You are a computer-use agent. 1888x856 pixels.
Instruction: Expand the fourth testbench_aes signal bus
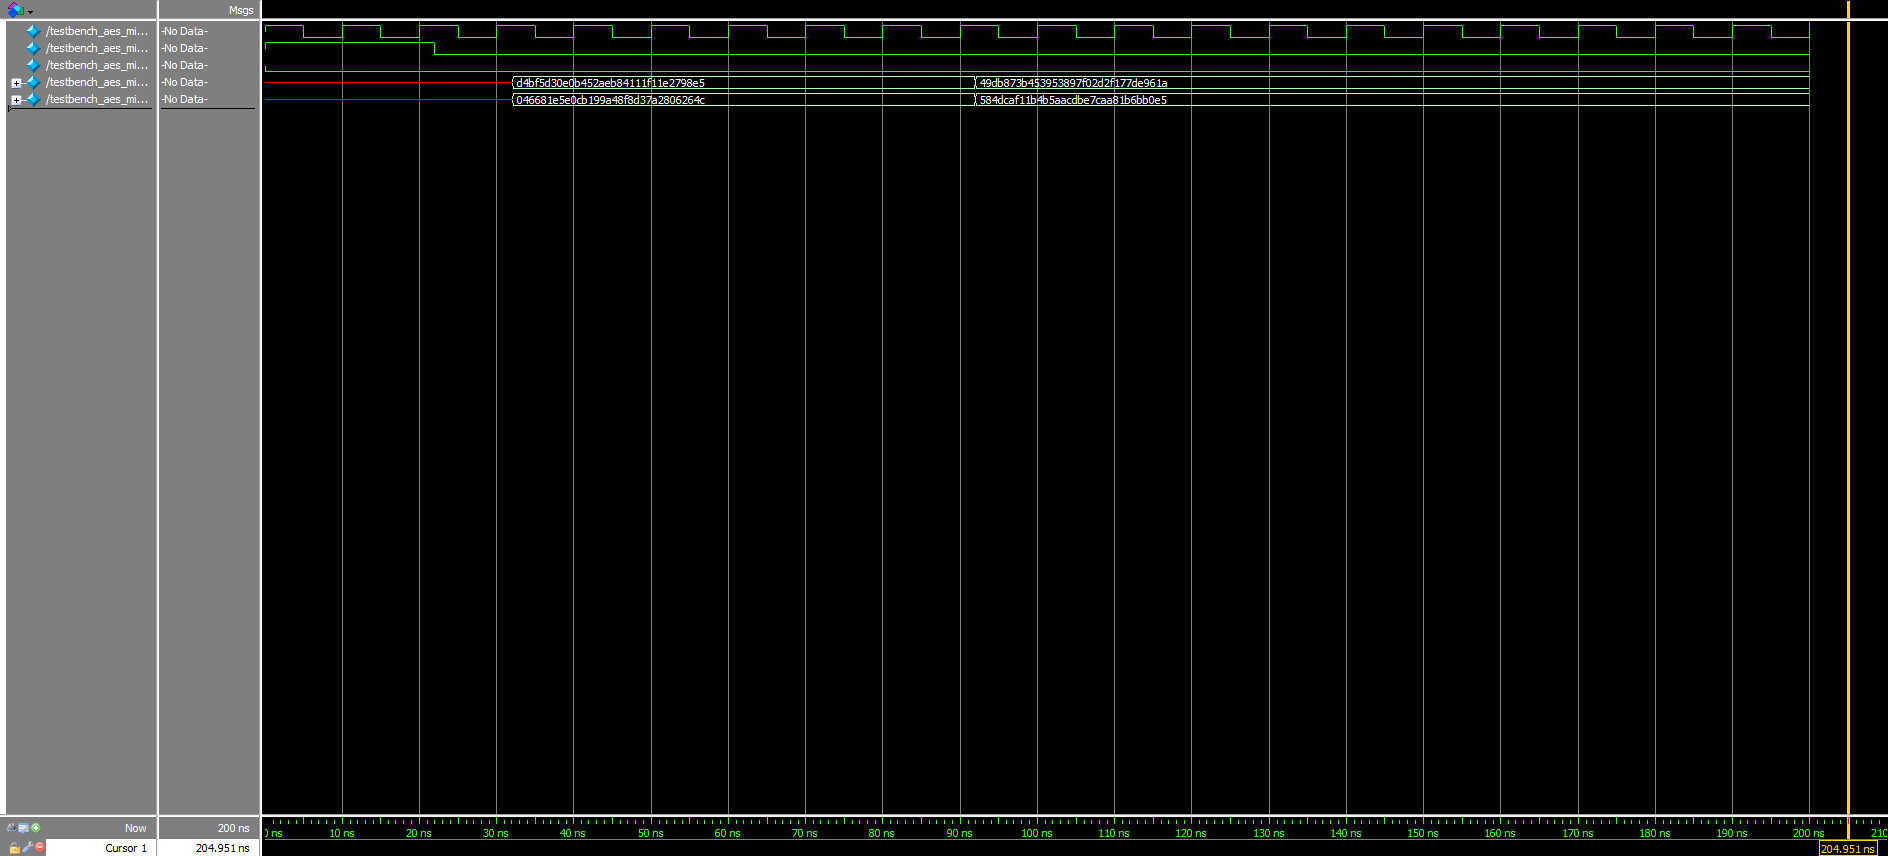tap(16, 83)
